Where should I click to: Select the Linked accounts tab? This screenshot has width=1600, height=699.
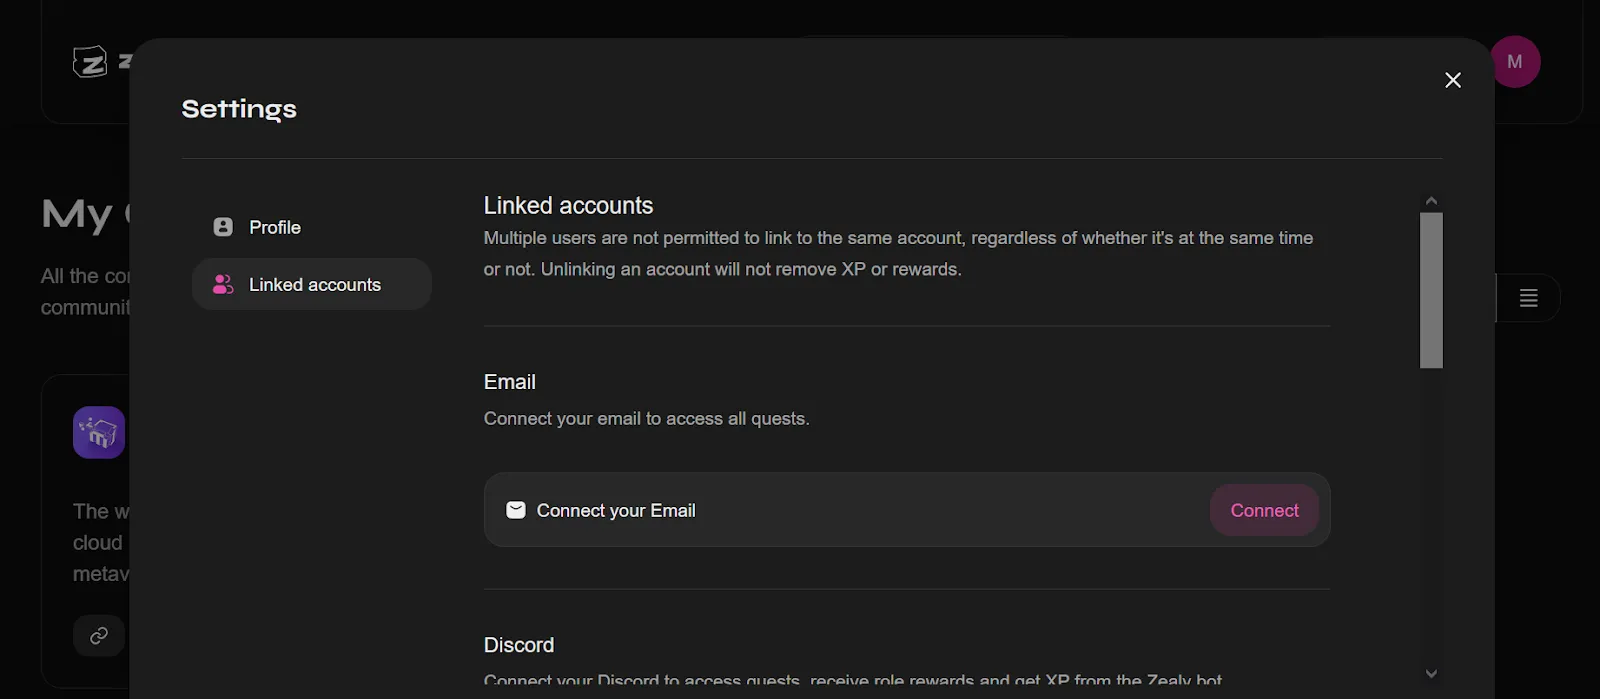point(312,285)
